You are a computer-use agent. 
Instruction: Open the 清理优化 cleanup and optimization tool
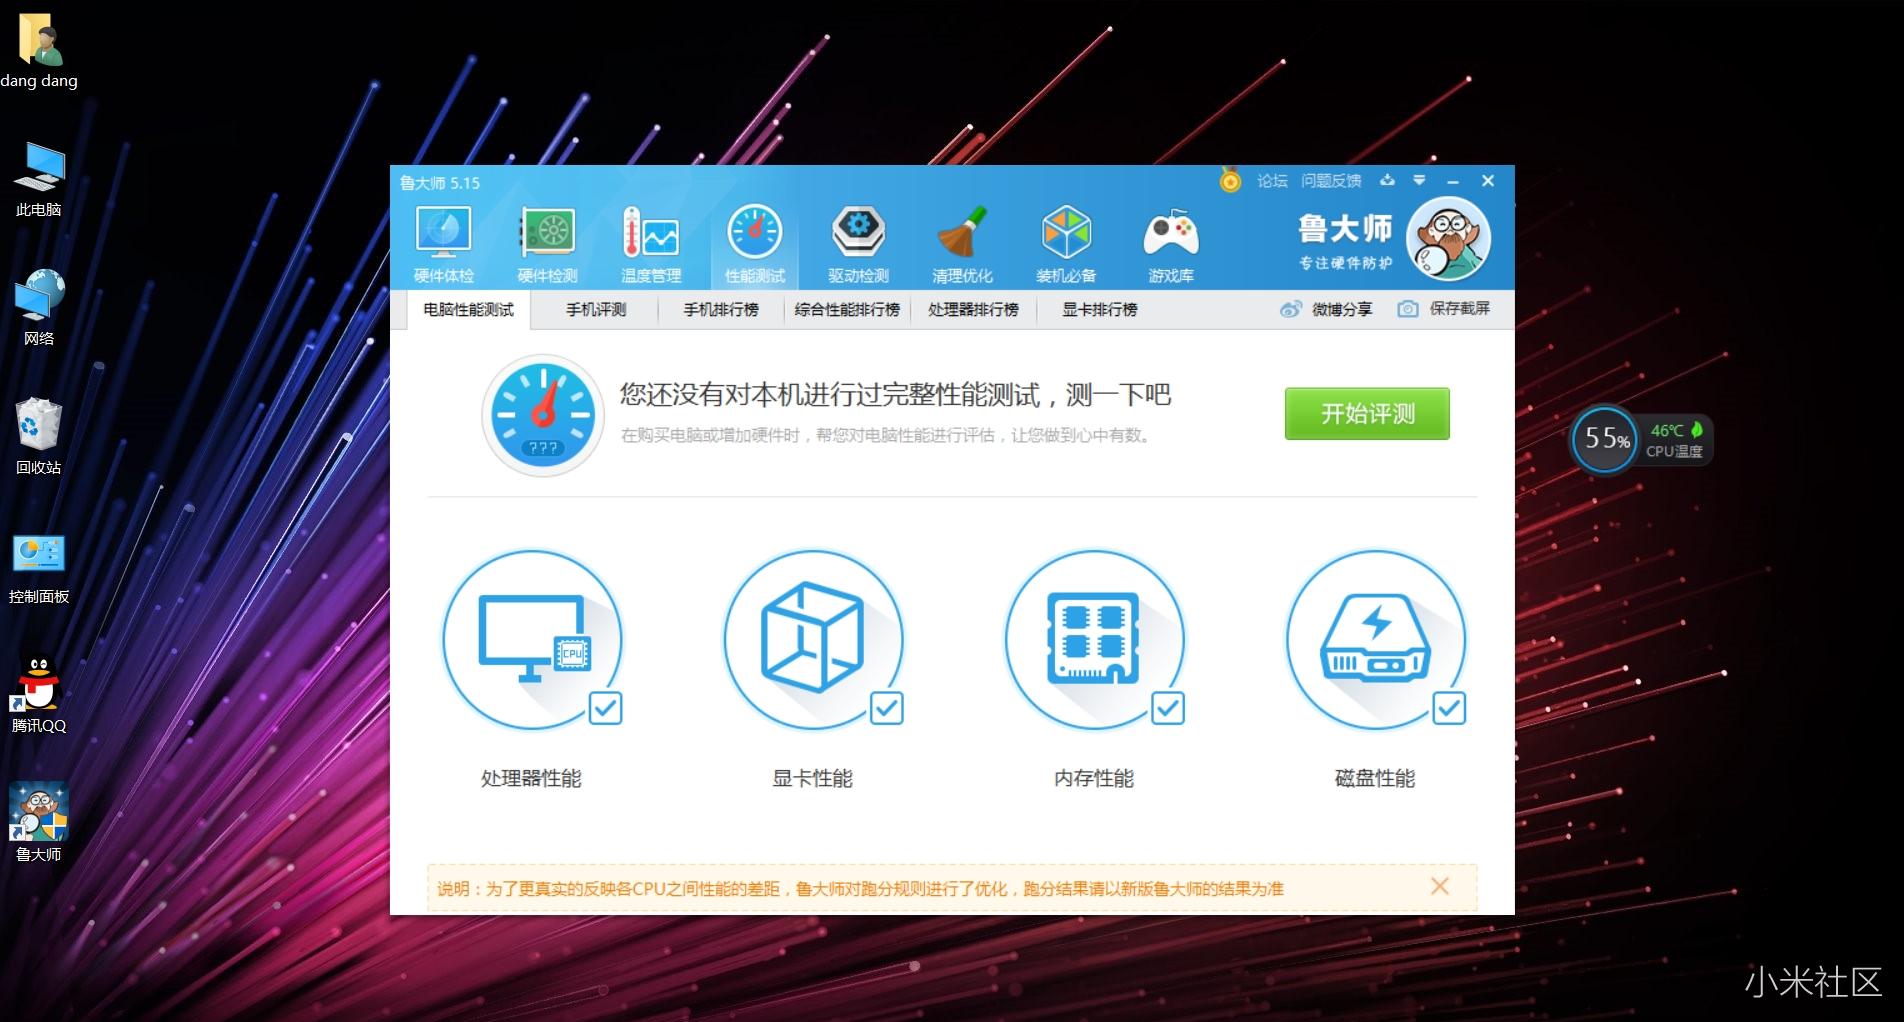[962, 240]
